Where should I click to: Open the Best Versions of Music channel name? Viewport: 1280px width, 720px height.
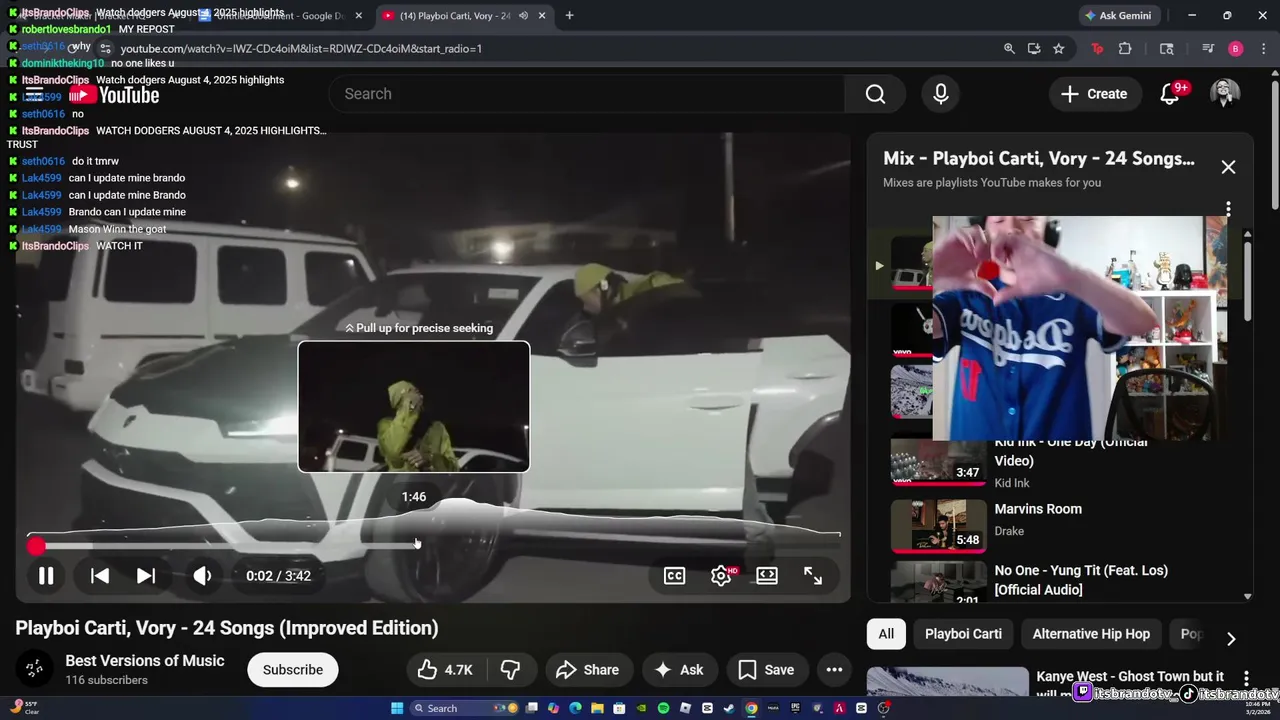tap(145, 661)
